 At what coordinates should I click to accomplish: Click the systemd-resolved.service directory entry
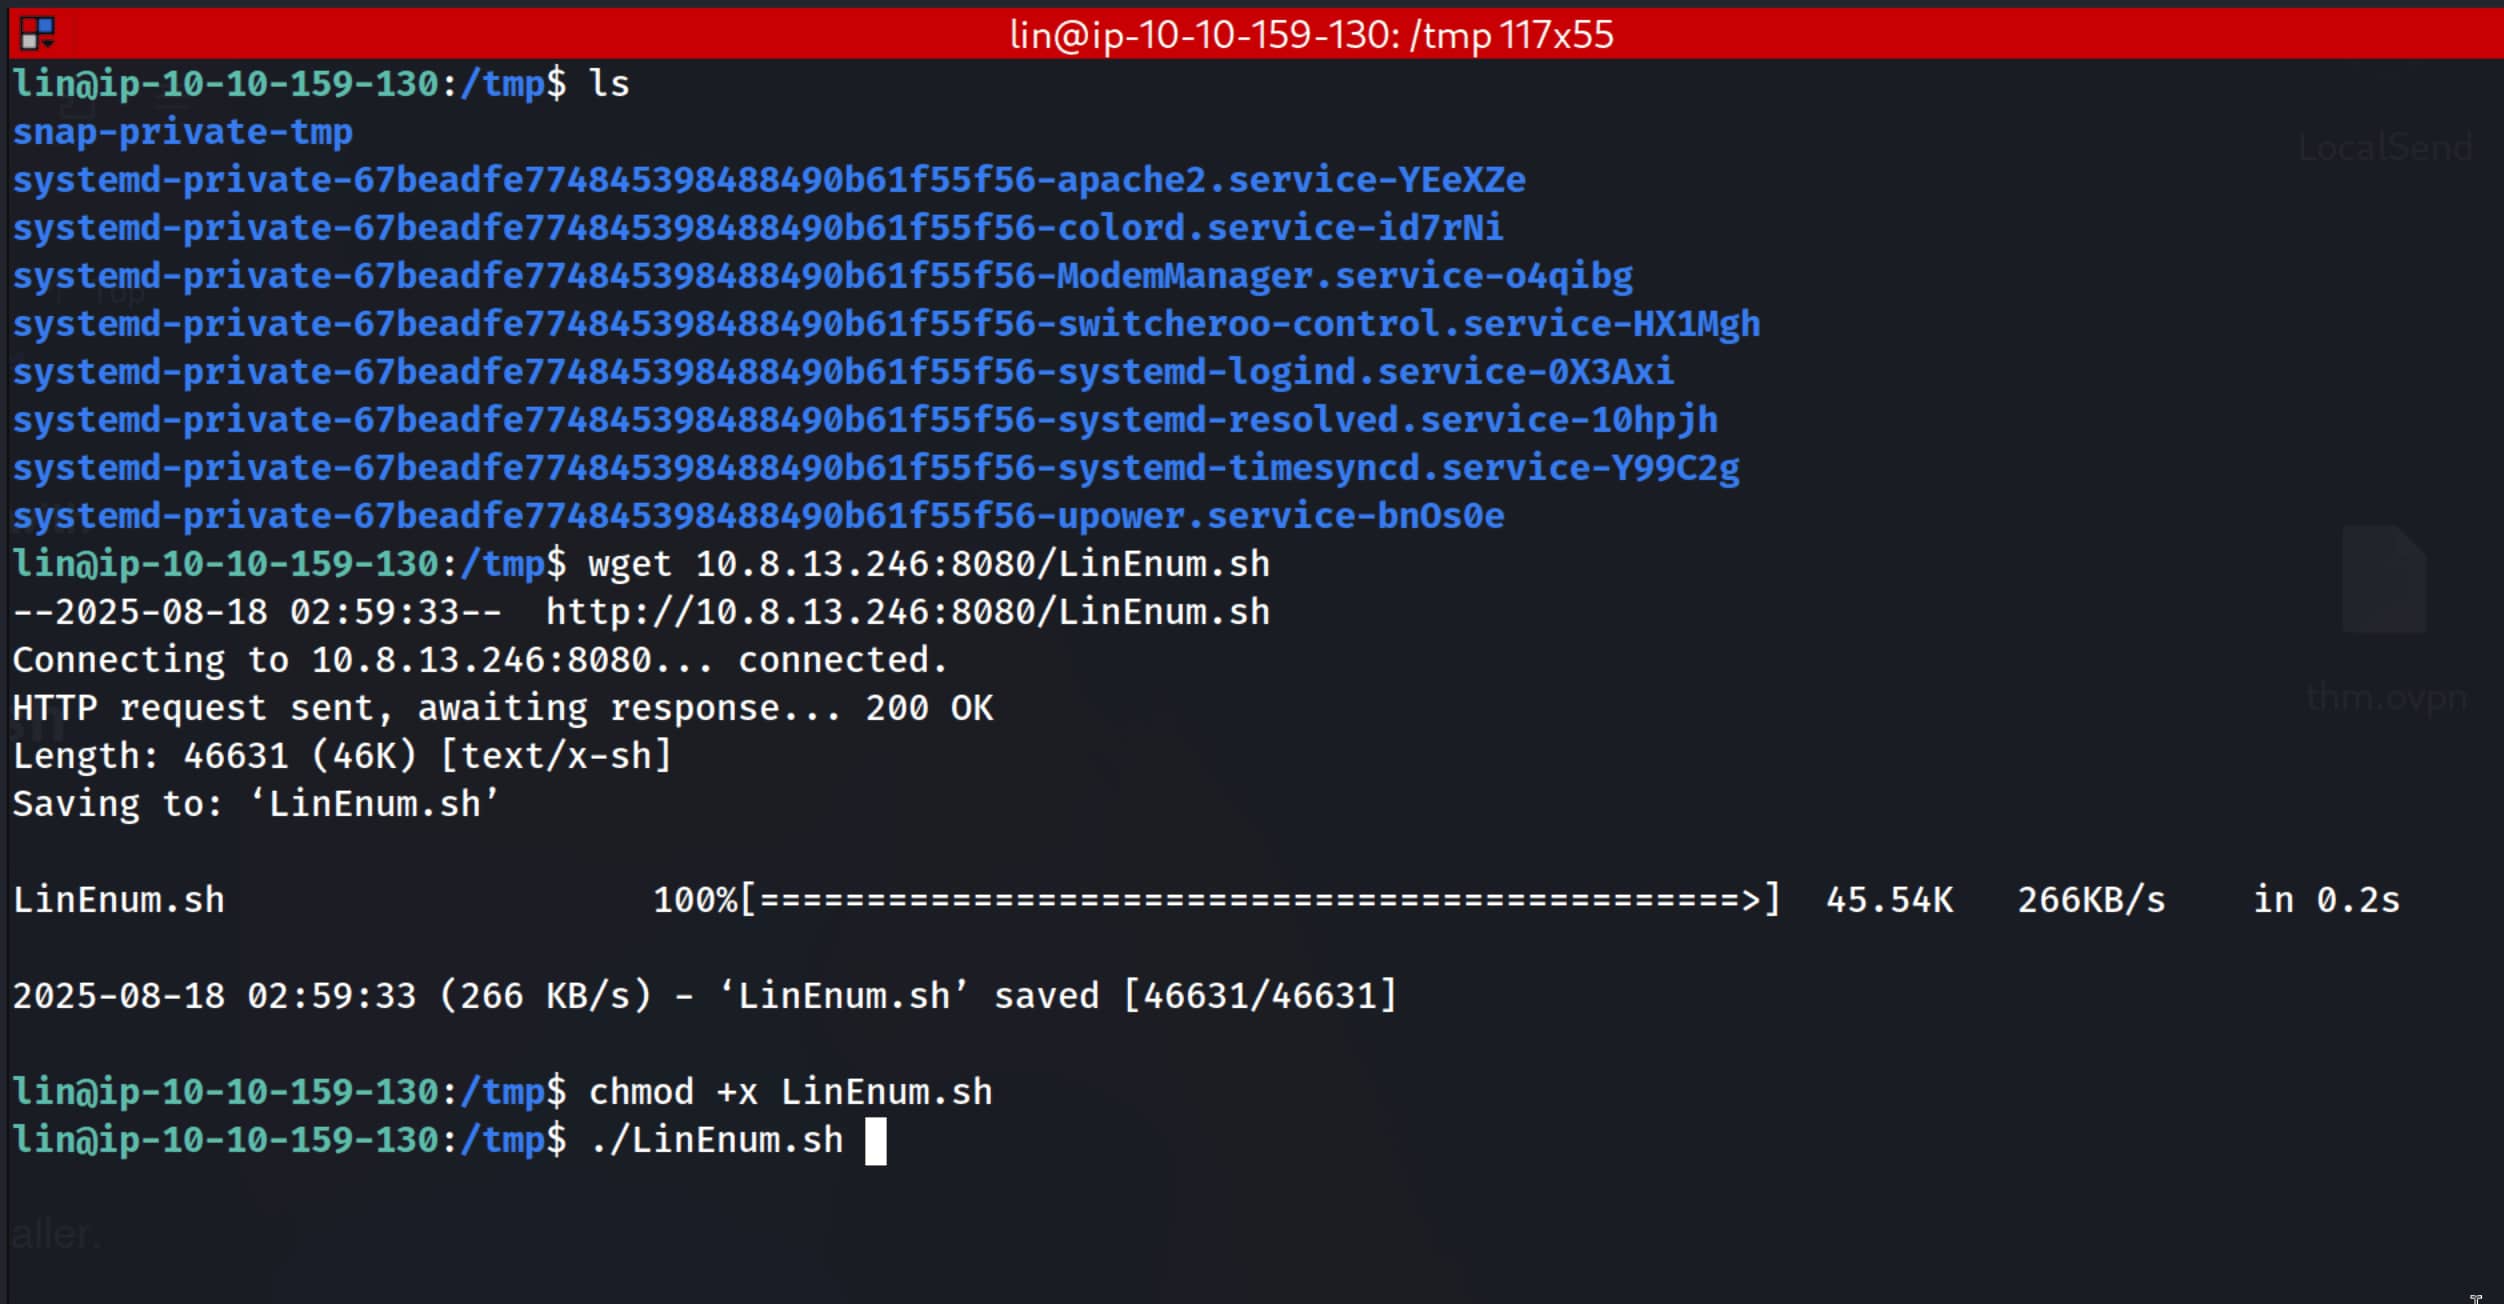(x=864, y=420)
